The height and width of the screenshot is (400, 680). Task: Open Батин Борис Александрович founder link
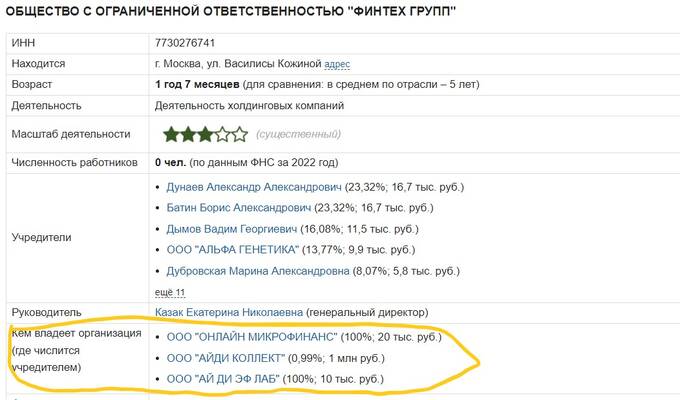pos(239,208)
